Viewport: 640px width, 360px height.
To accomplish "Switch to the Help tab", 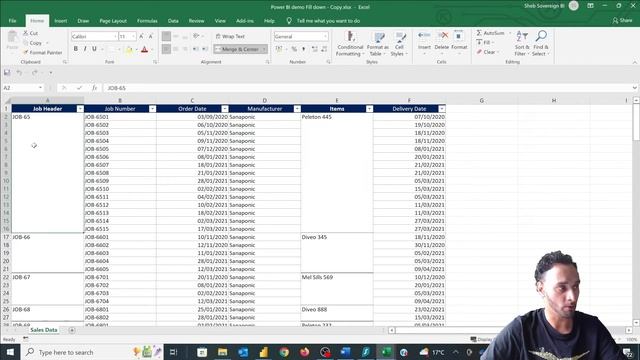I will [x=269, y=21].
